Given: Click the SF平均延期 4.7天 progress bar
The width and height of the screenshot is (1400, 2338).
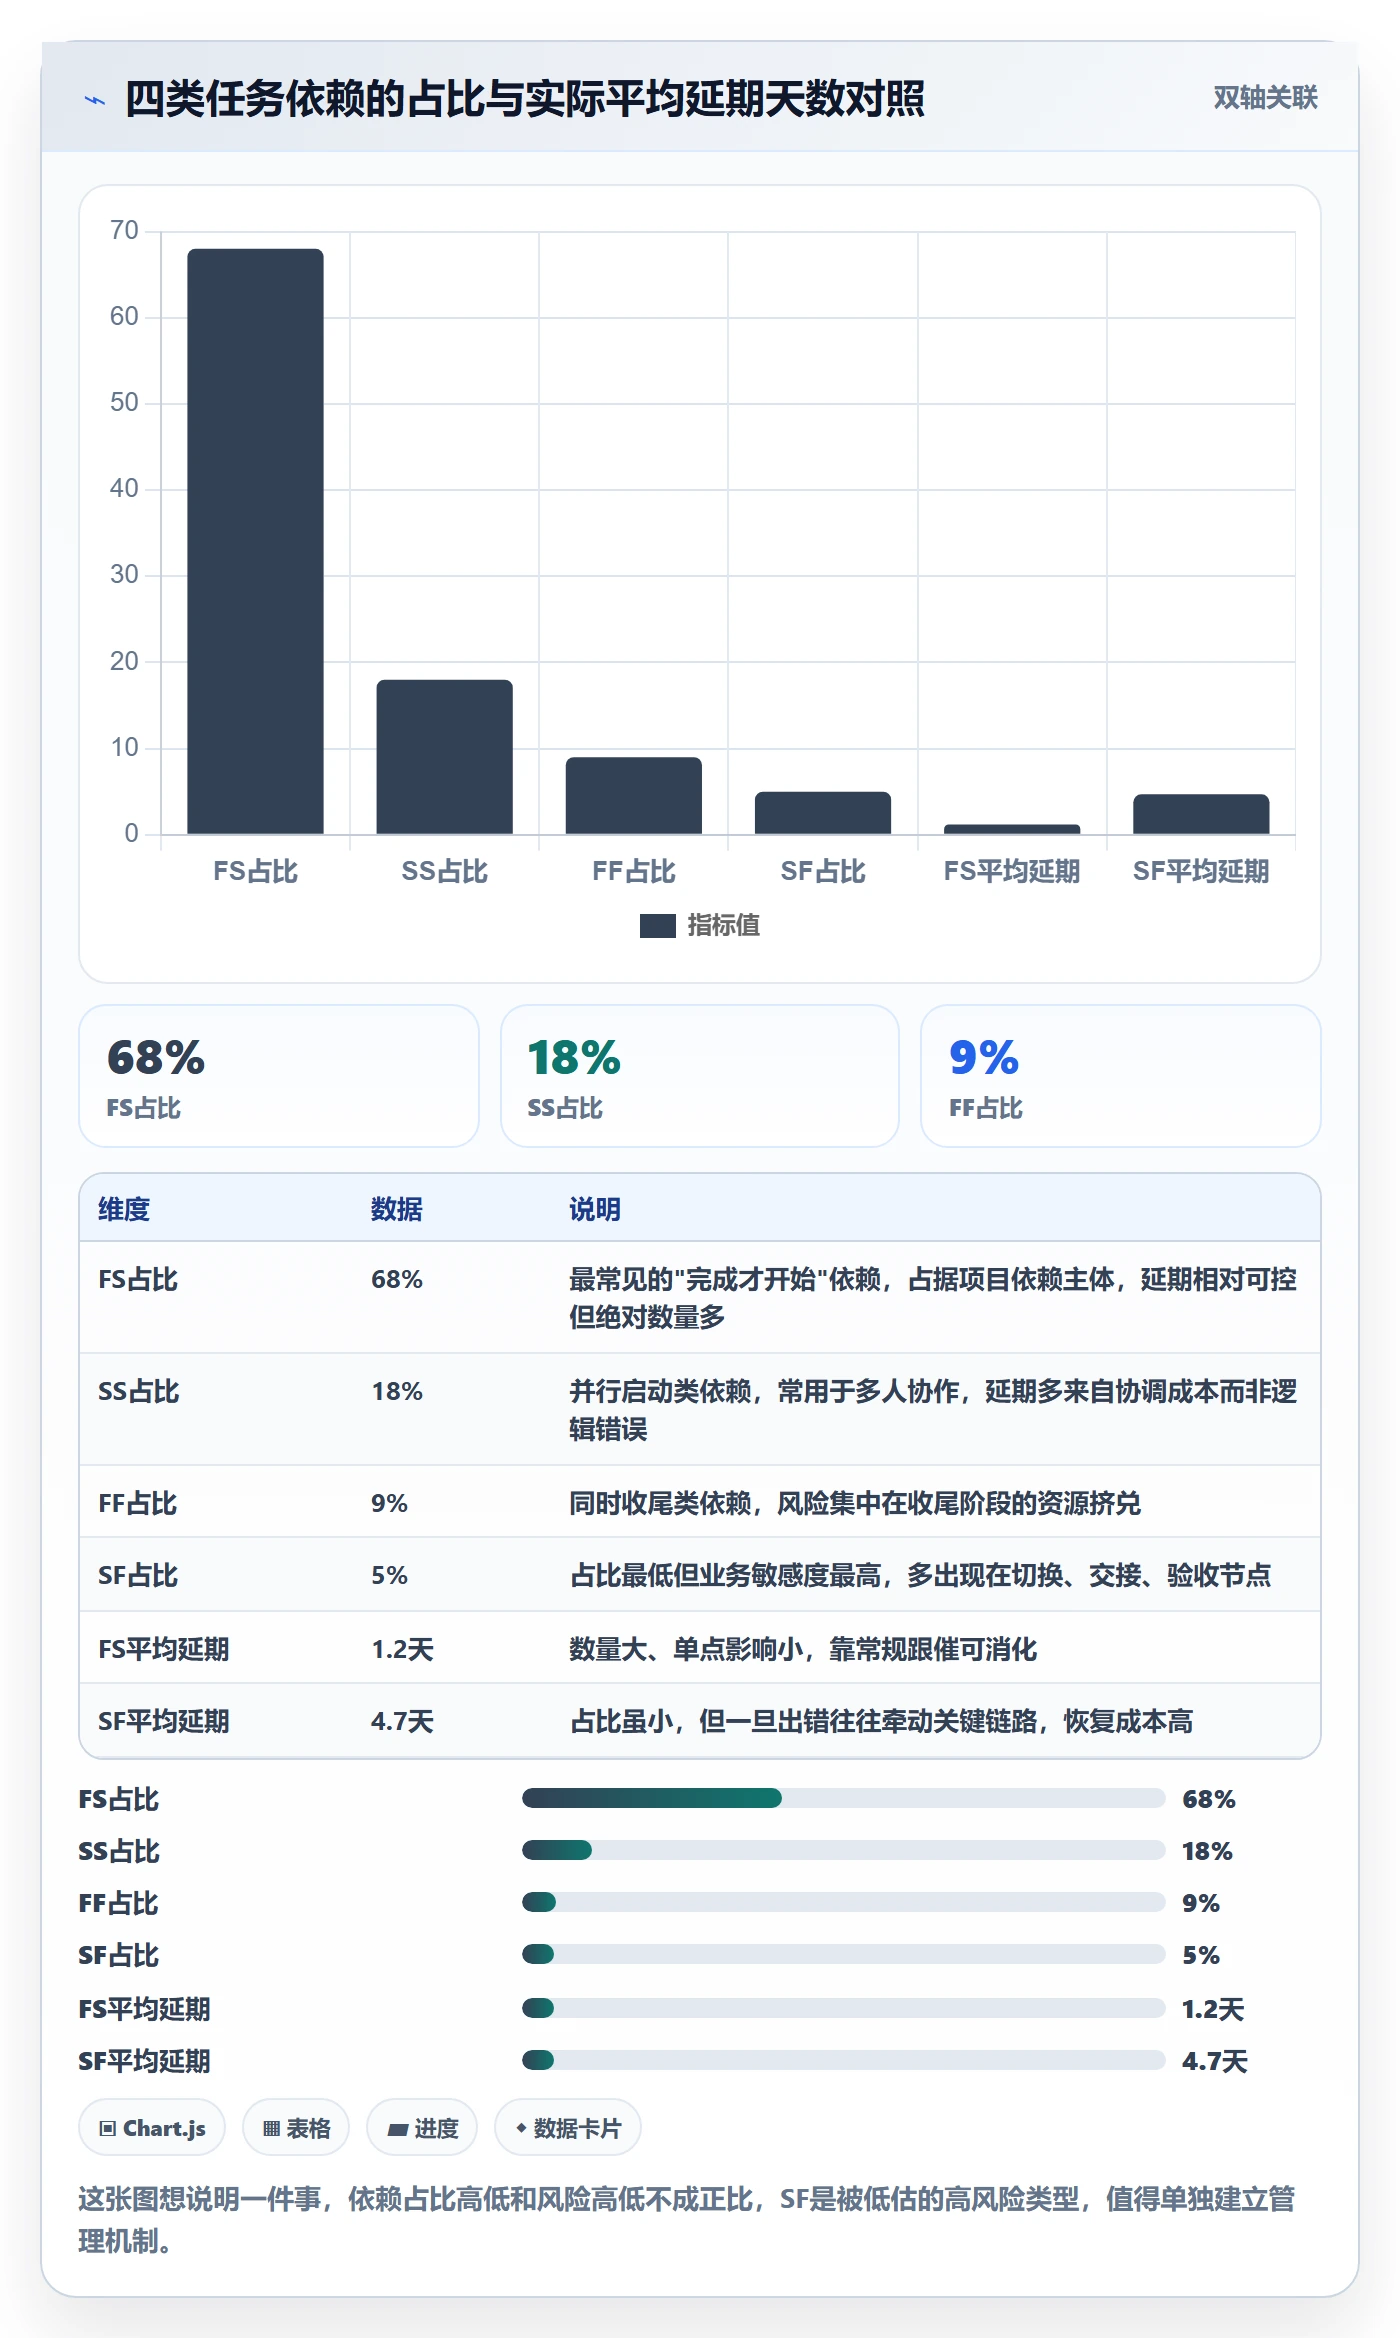Looking at the screenshot, I should (843, 2060).
